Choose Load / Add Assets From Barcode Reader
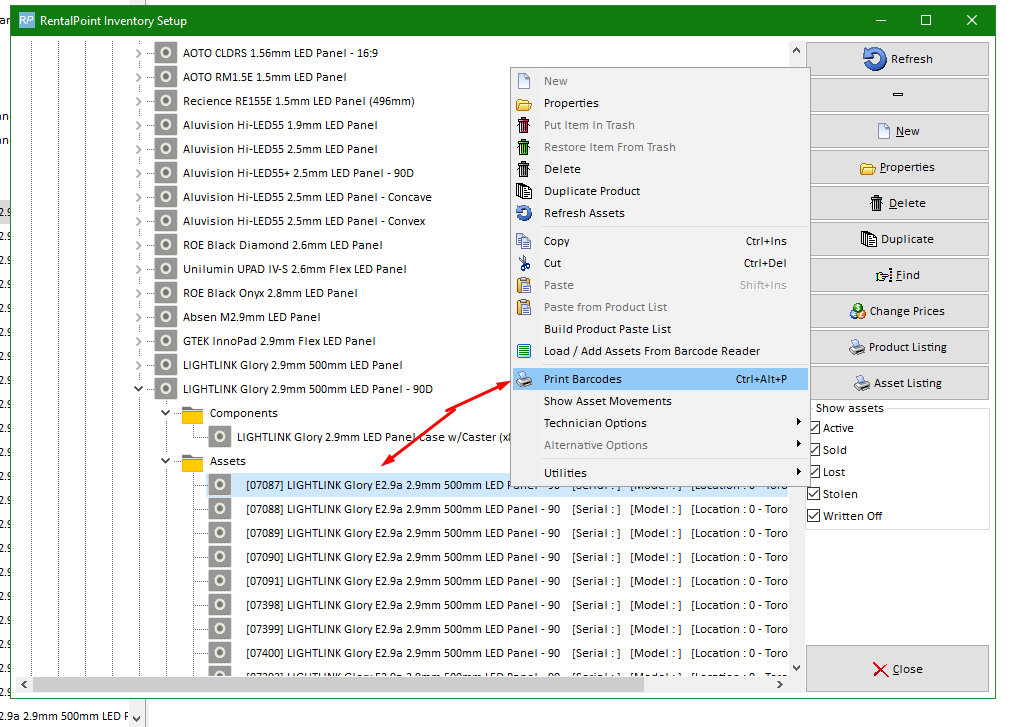 660,351
